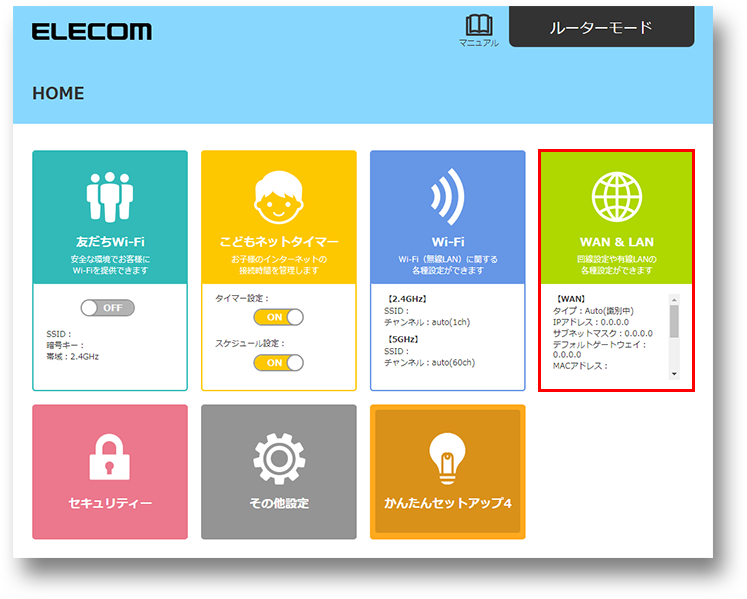
Task: Click the タイマー設定 label
Action: (242, 298)
